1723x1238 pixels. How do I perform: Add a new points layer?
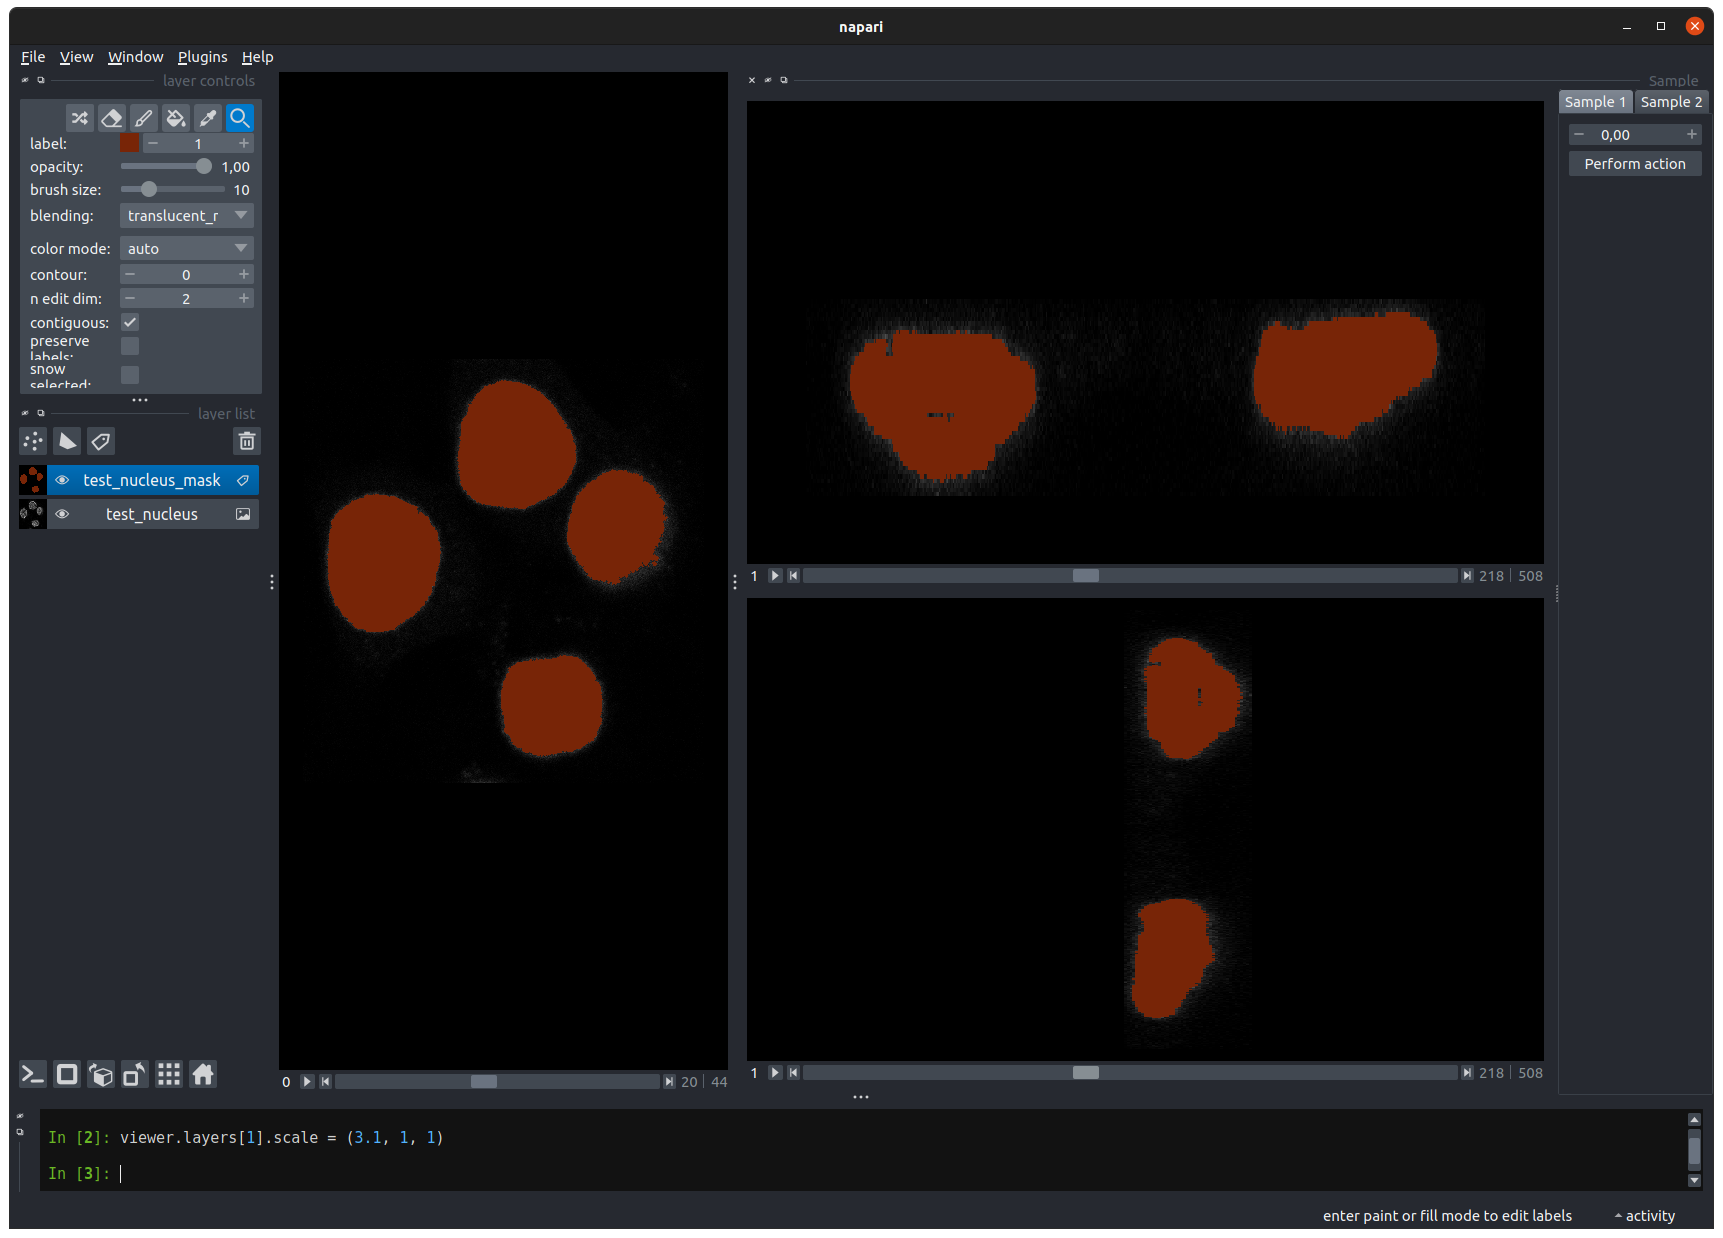[x=34, y=441]
